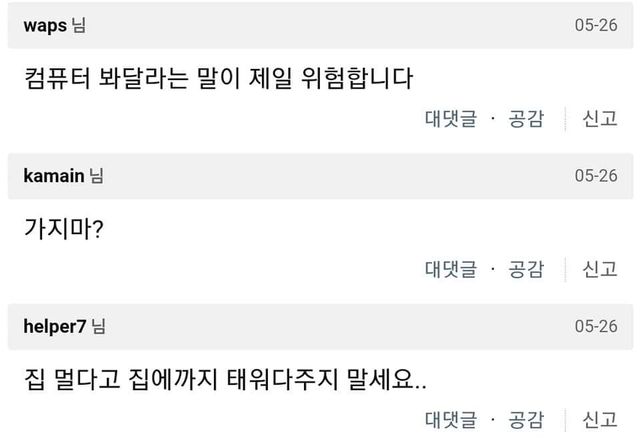640x445 pixels.
Task: Open kamain user profile
Action: (53, 176)
